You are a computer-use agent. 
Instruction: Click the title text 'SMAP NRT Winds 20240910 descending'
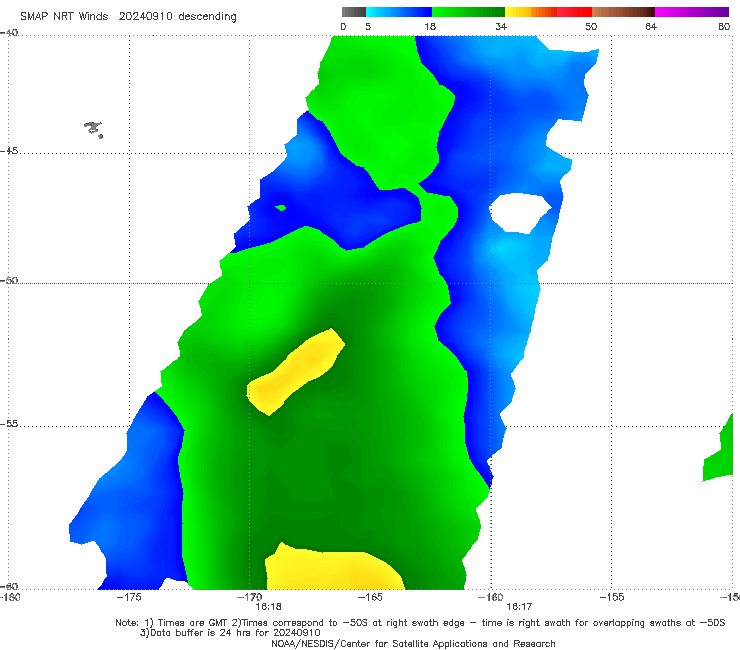(x=128, y=16)
